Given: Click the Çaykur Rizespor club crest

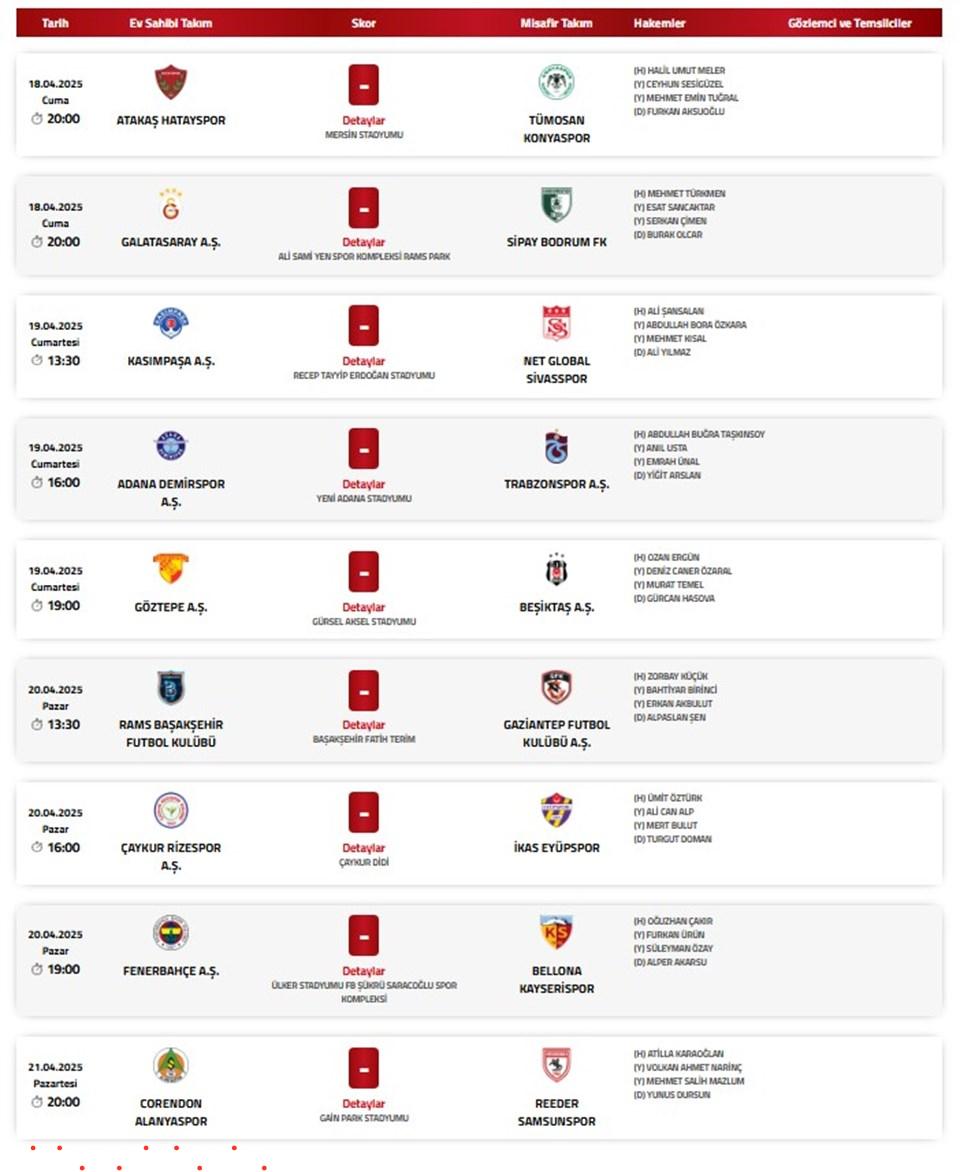Looking at the screenshot, I should 170,810.
